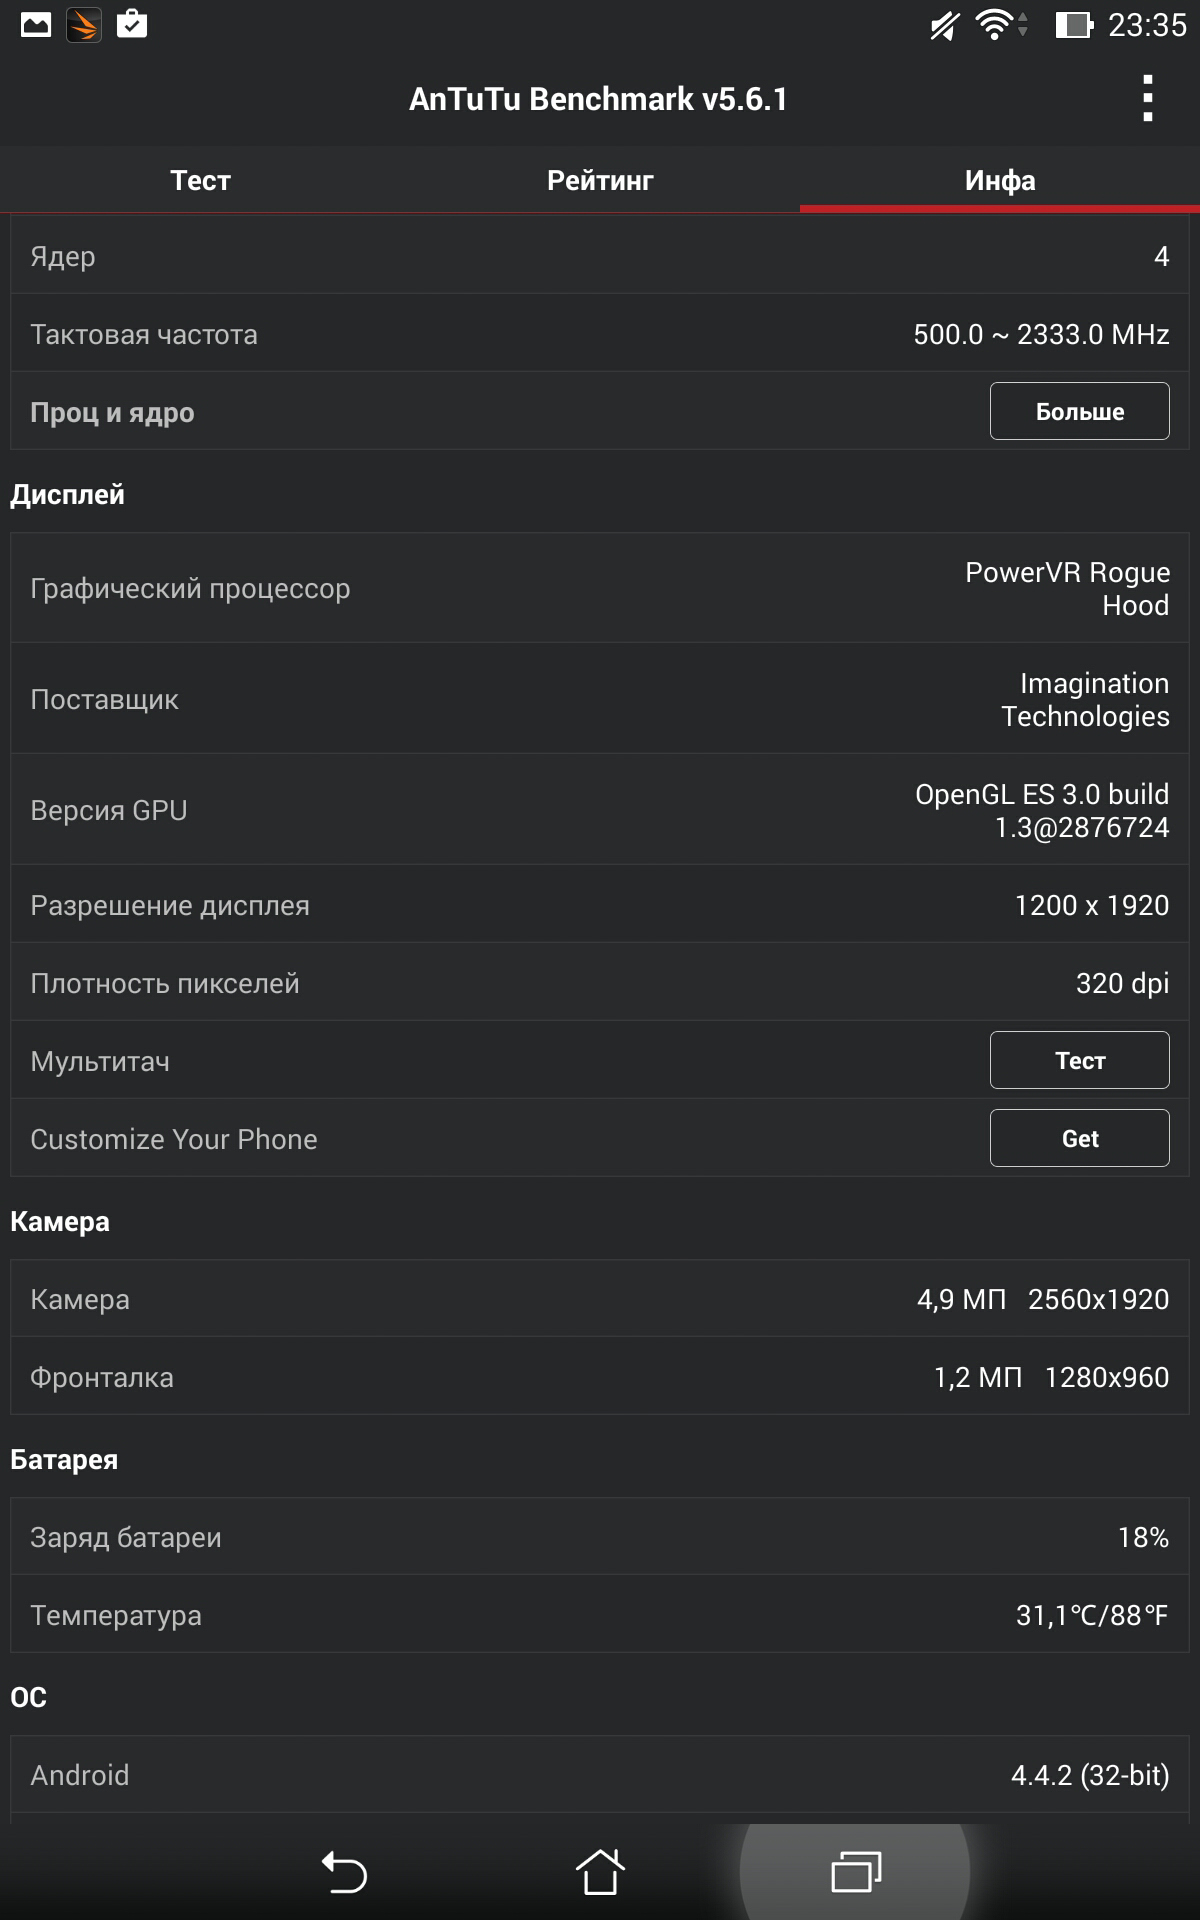Select the Инфа tab
Image resolution: width=1200 pixels, height=1920 pixels.
pos(1000,180)
